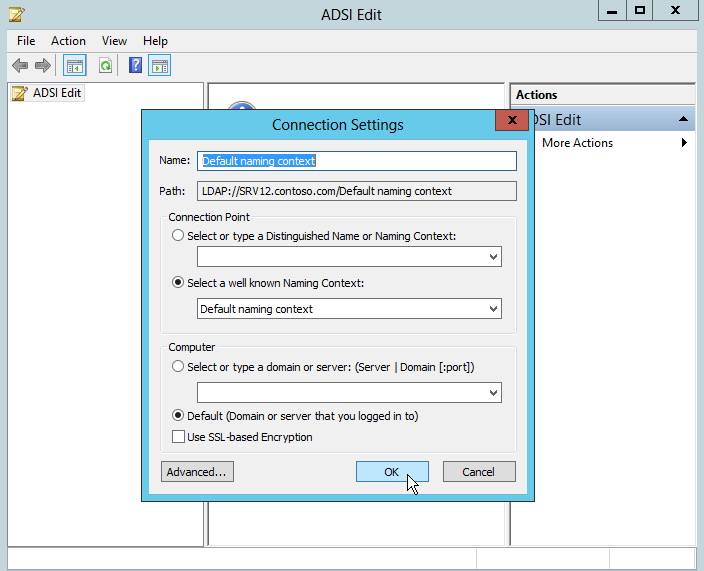The height and width of the screenshot is (571, 704).
Task: Select Distinguished Name or Naming Context radio
Action: point(178,235)
